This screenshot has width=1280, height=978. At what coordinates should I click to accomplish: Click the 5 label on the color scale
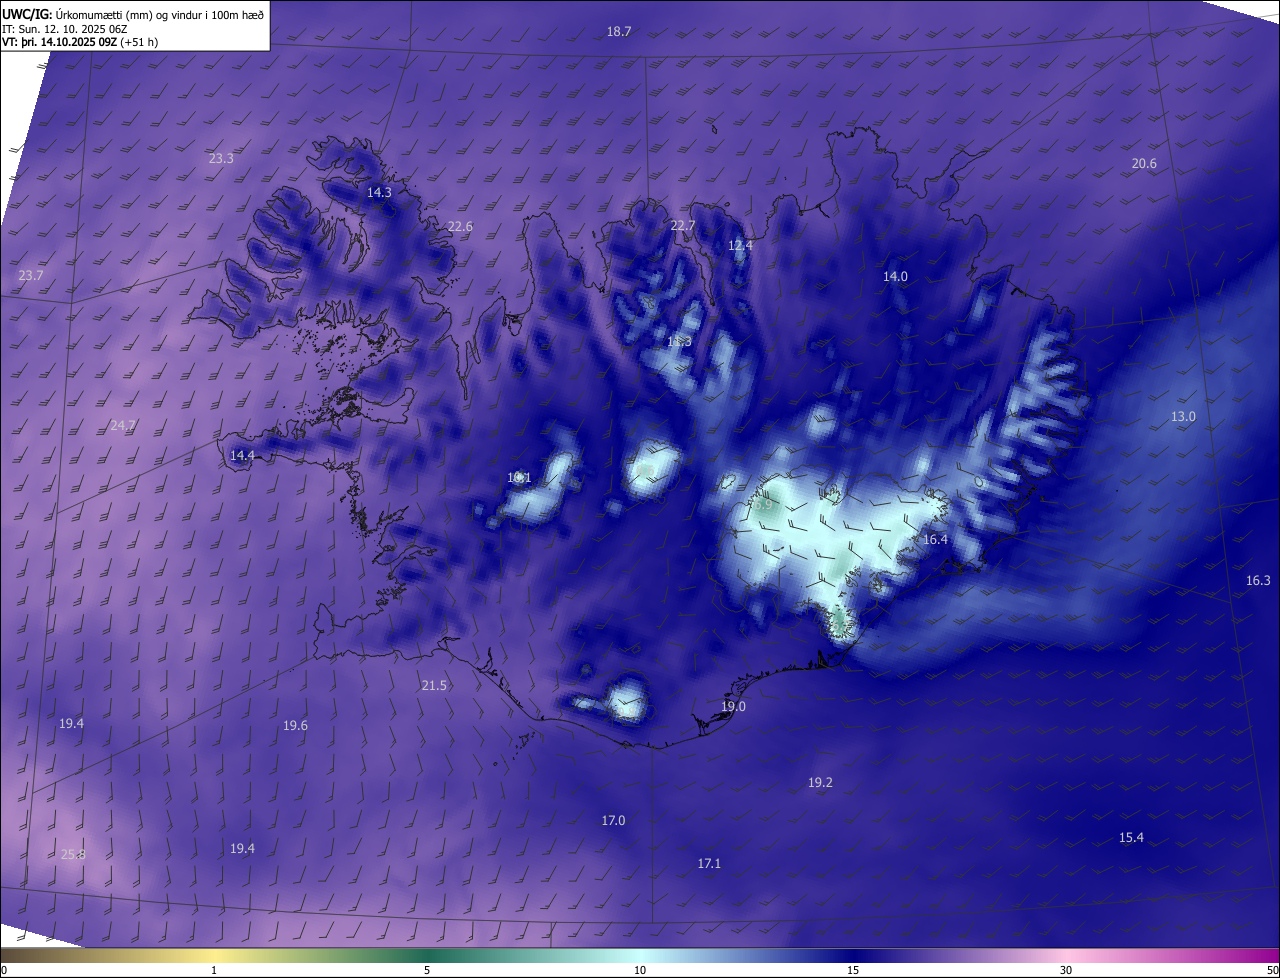point(427,970)
